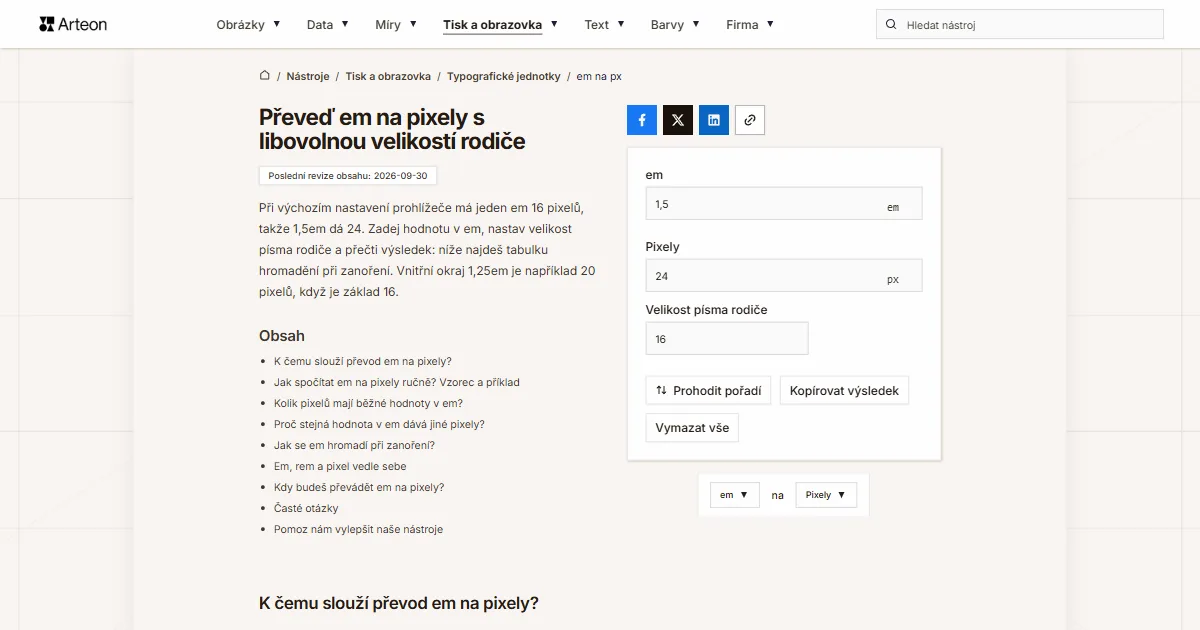Viewport: 1200px width, 630px height.
Task: Share page on Facebook
Action: pyautogui.click(x=642, y=120)
